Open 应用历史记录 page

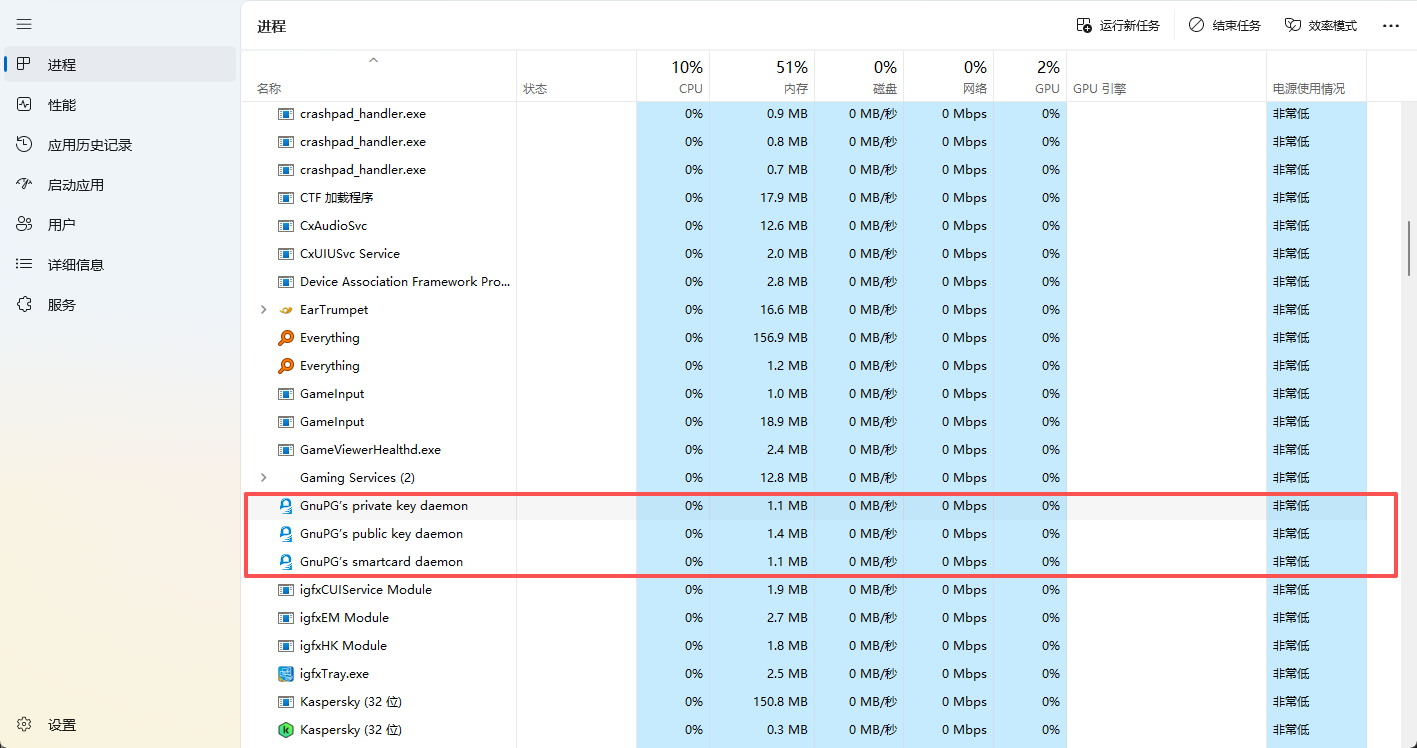[120, 145]
